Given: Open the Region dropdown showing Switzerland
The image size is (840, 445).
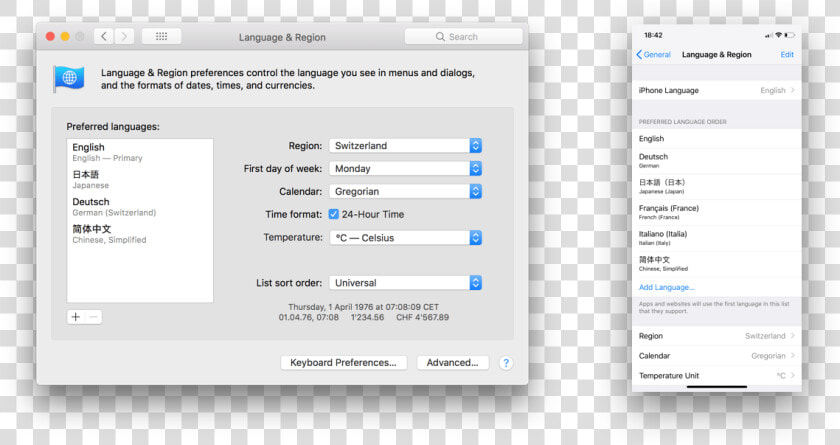Looking at the screenshot, I should pos(406,146).
